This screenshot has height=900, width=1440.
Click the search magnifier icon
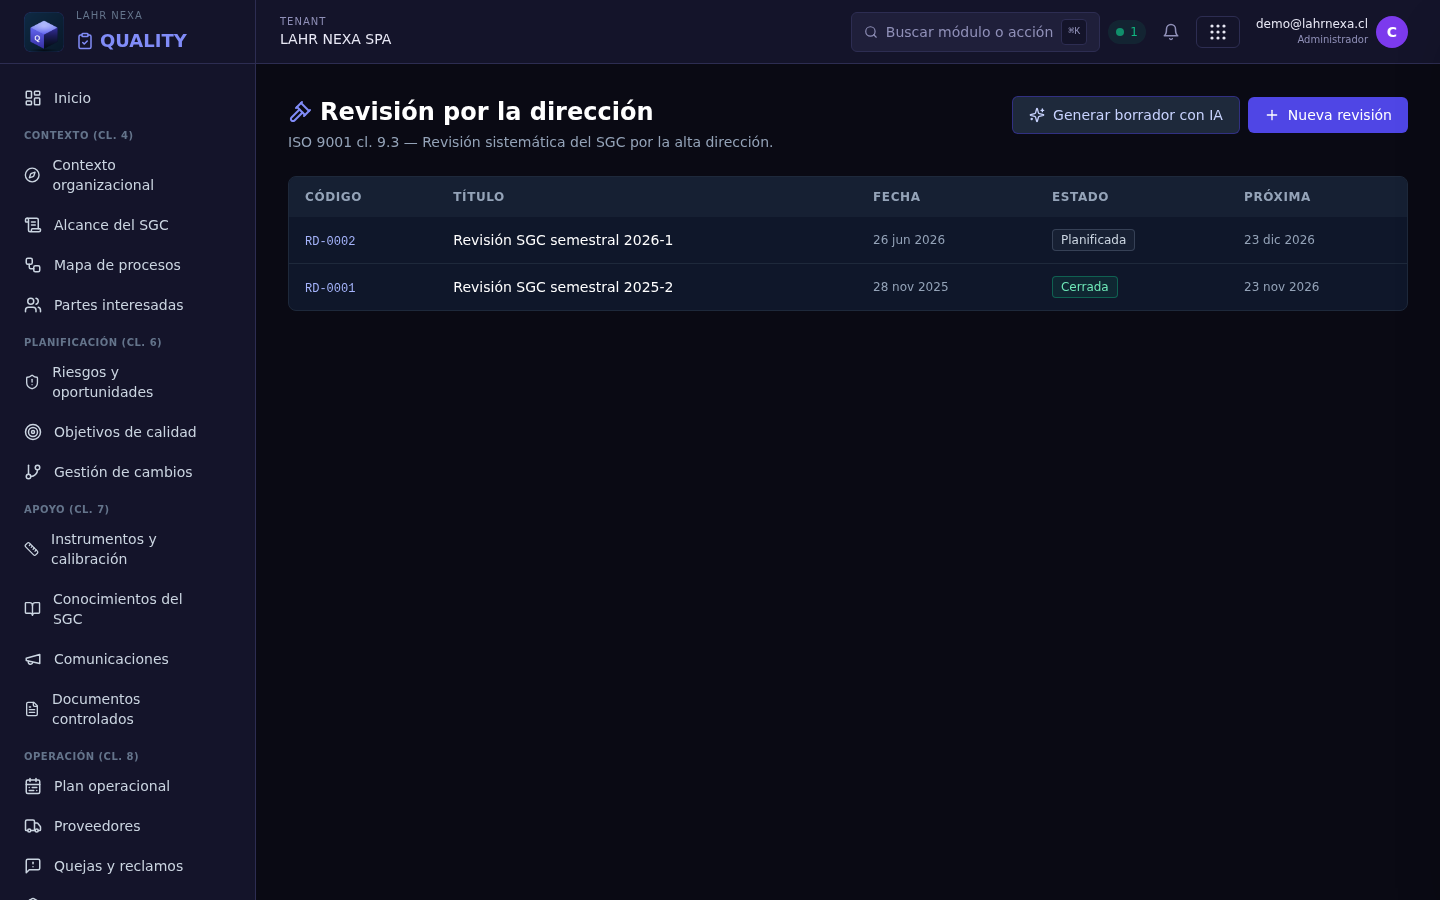[x=871, y=32]
